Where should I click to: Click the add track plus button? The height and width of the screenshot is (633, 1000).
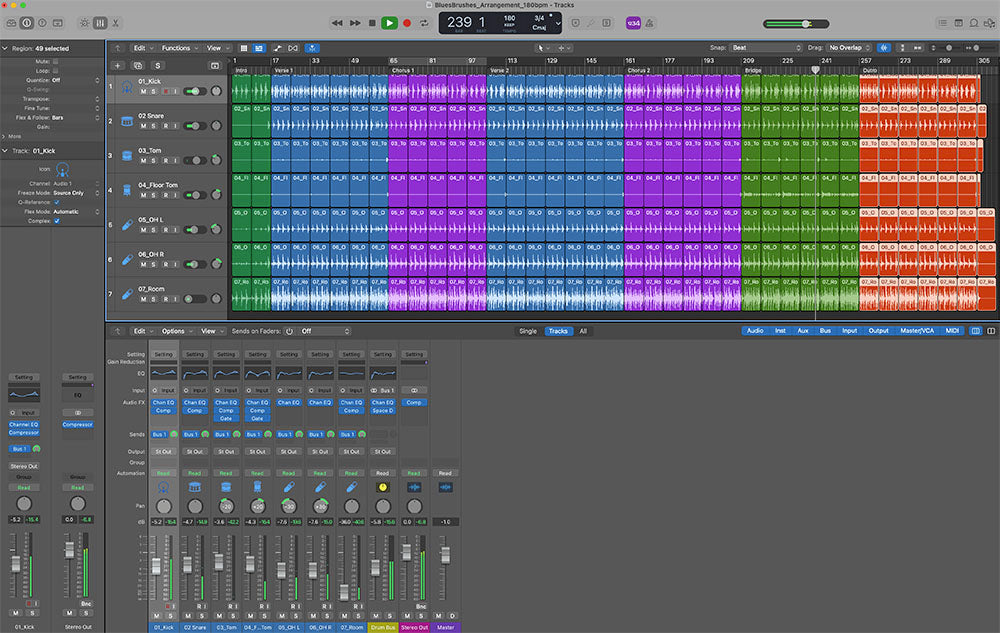[x=120, y=65]
